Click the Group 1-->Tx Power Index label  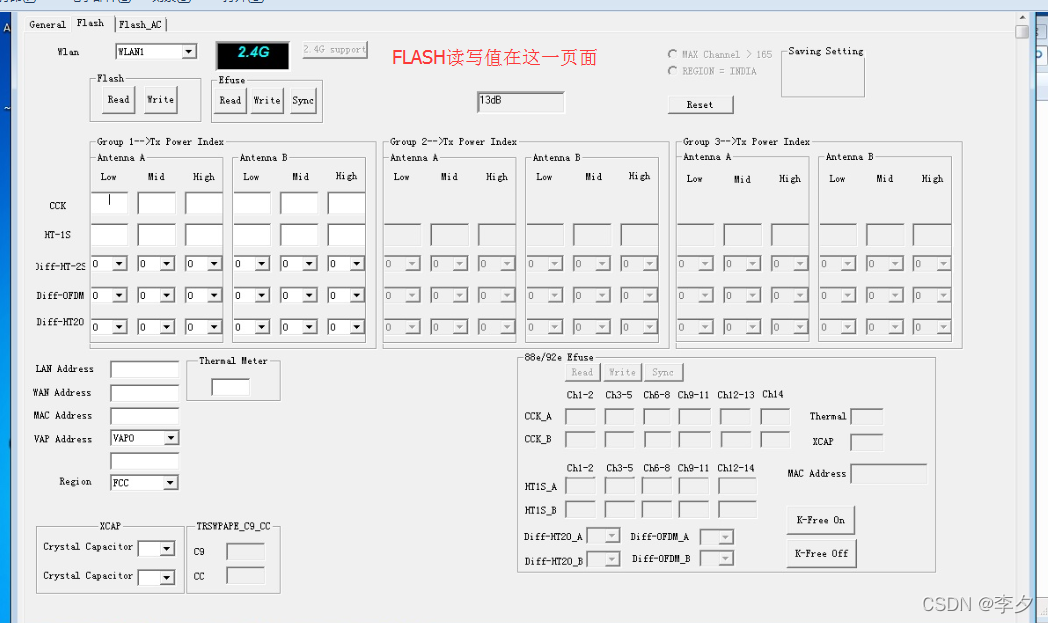(x=160, y=142)
